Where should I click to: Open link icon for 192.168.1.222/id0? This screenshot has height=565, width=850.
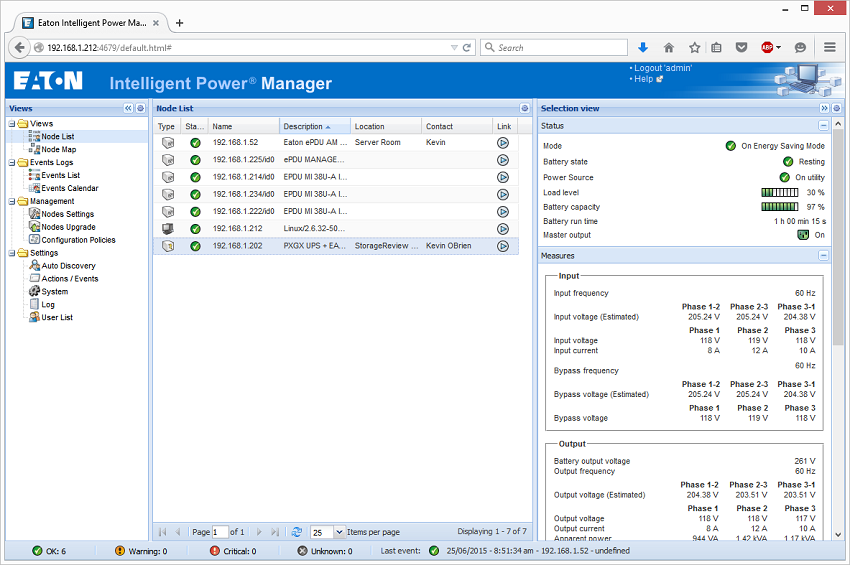[503, 211]
